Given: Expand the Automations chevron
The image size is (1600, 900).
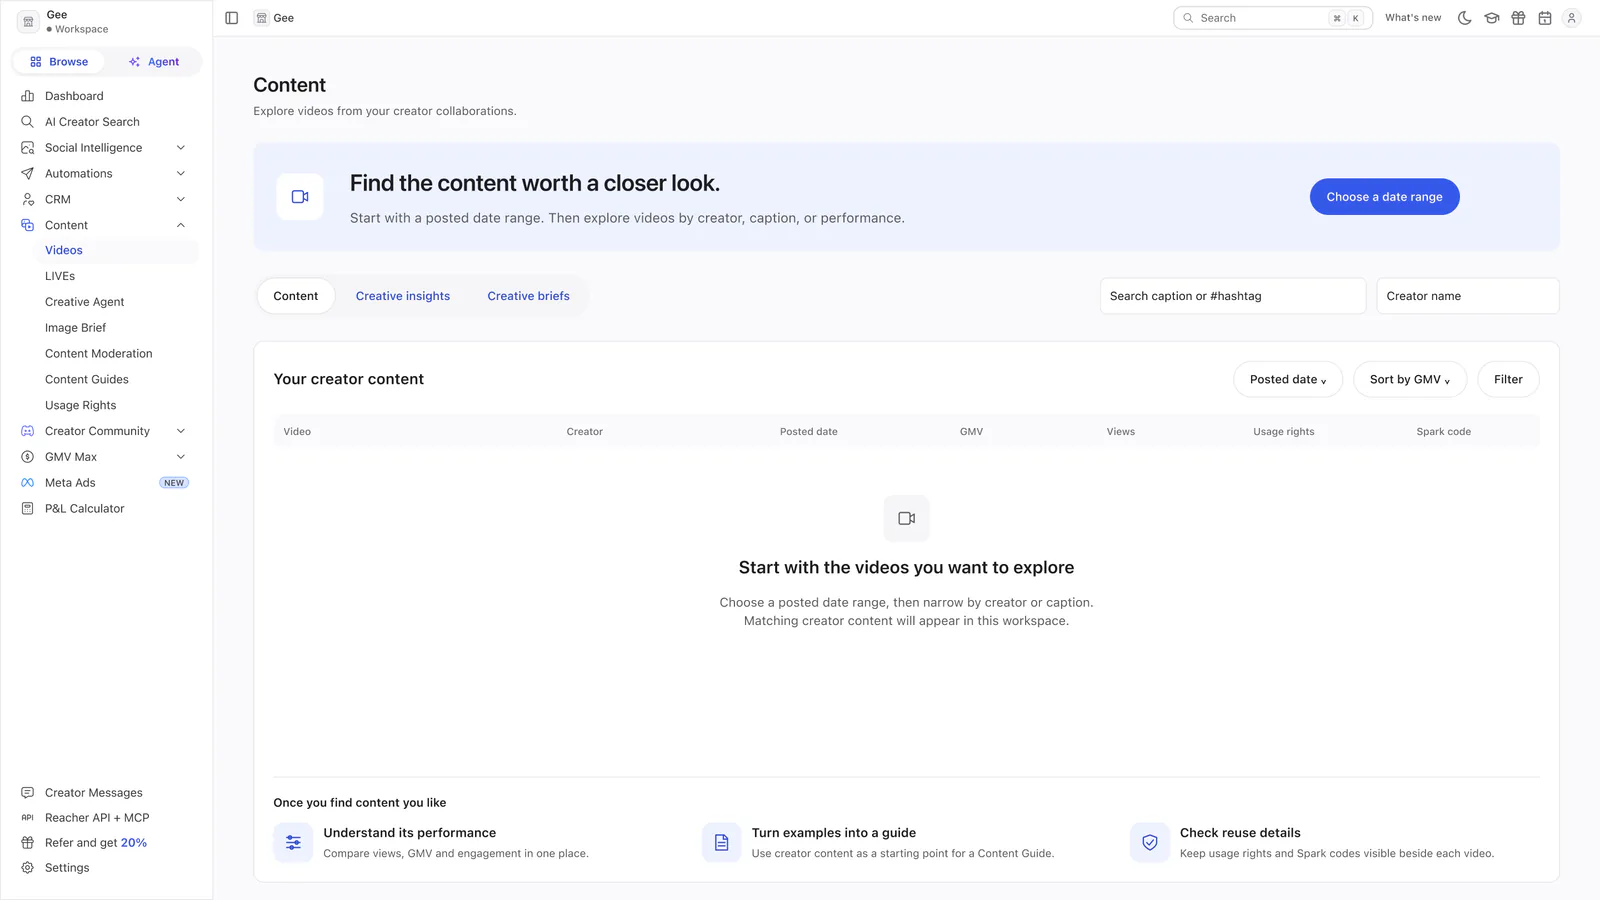Looking at the screenshot, I should (x=181, y=174).
